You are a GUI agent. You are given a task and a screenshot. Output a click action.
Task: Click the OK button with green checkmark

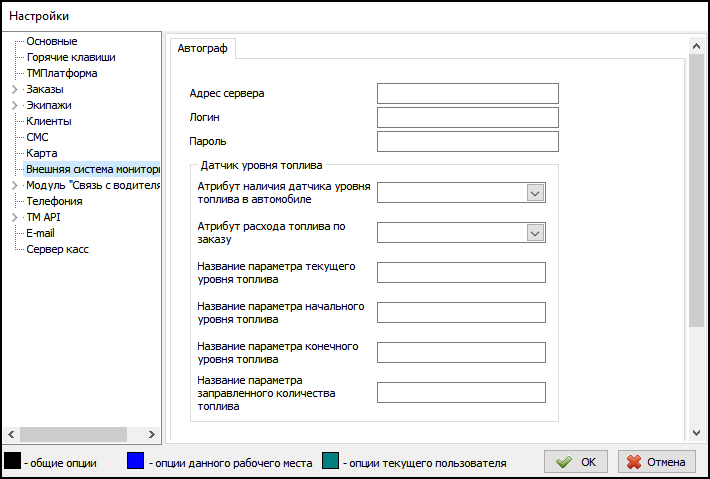tap(576, 462)
